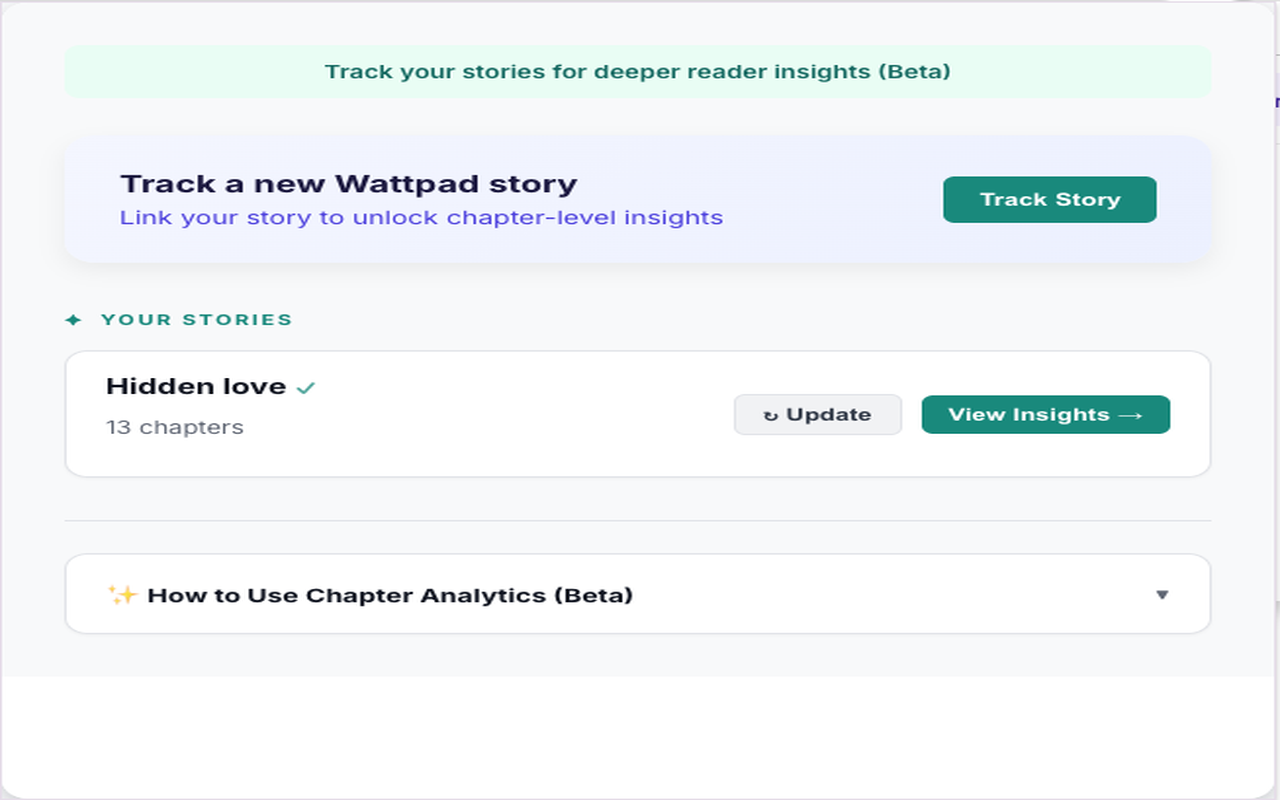Click the Track Story button

point(1049,199)
